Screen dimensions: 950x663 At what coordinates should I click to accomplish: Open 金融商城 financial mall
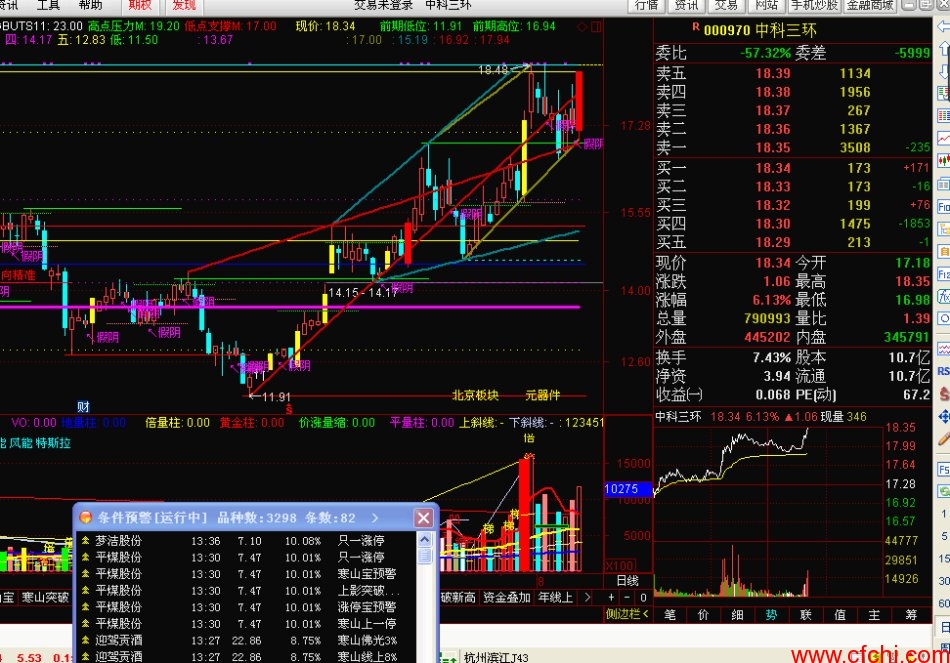tap(870, 5)
